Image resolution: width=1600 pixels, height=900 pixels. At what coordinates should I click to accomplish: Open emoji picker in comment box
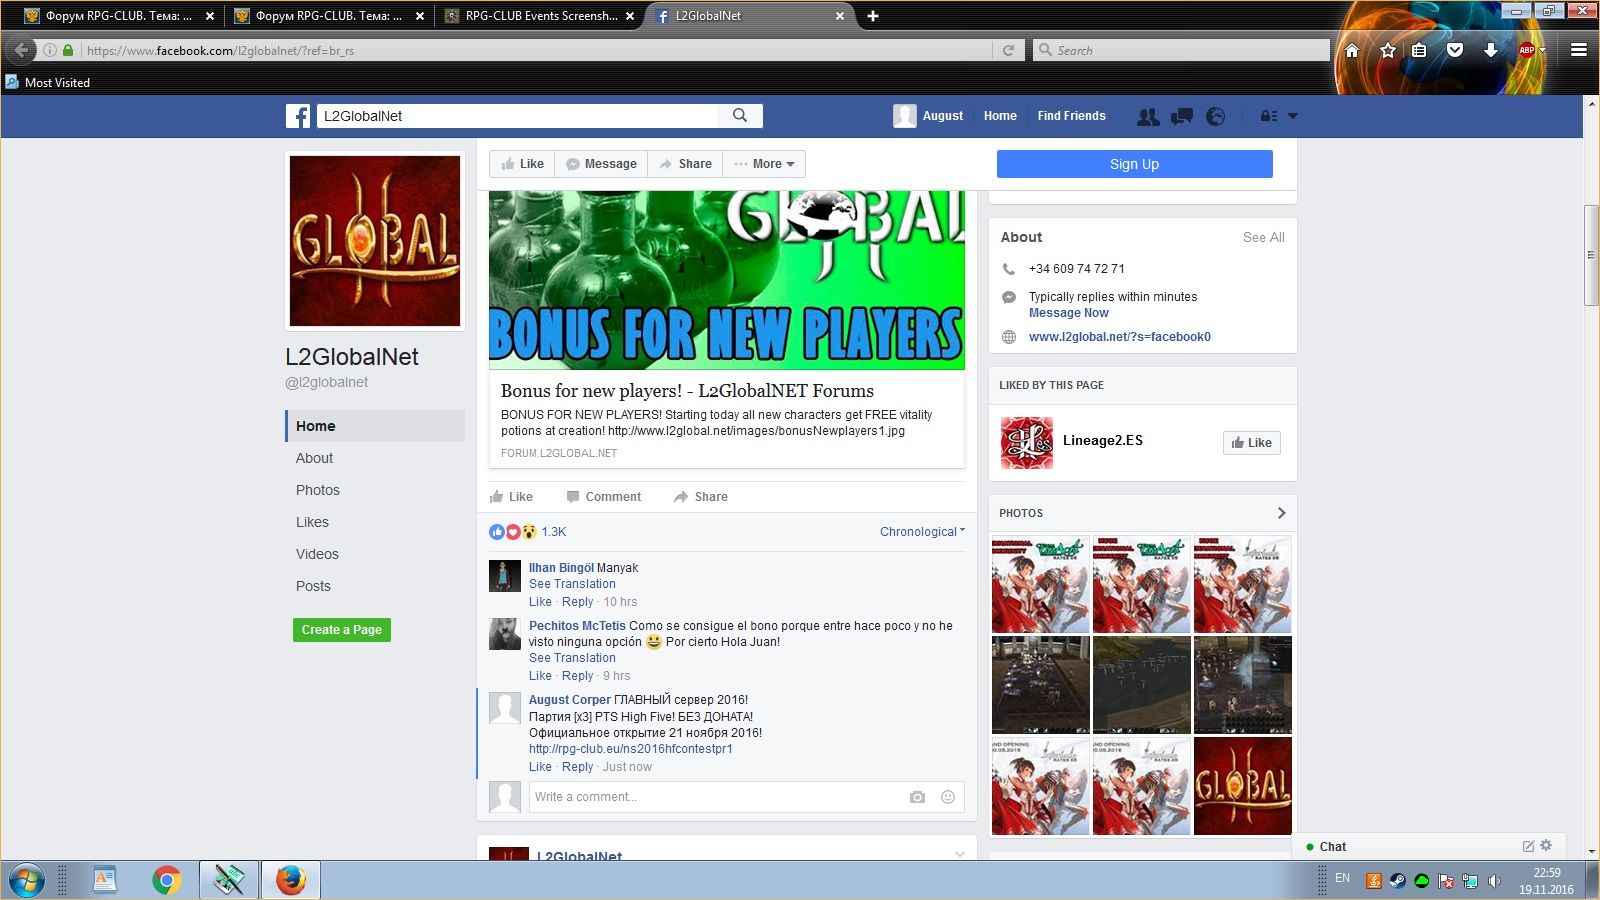point(948,797)
